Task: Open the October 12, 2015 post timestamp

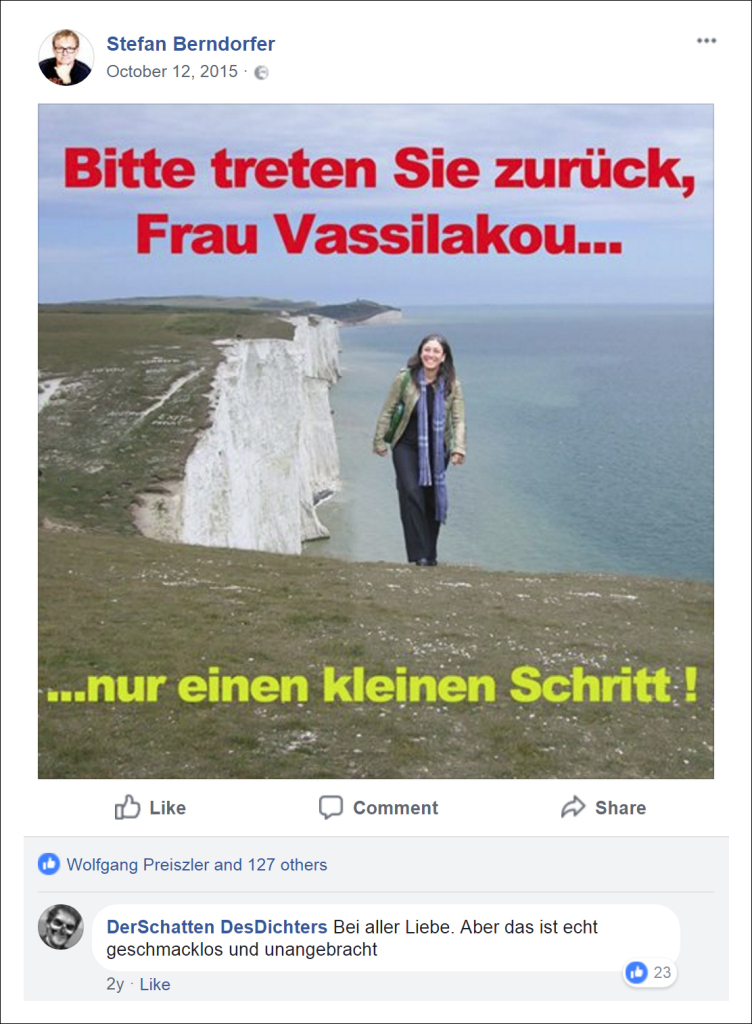Action: (x=172, y=71)
